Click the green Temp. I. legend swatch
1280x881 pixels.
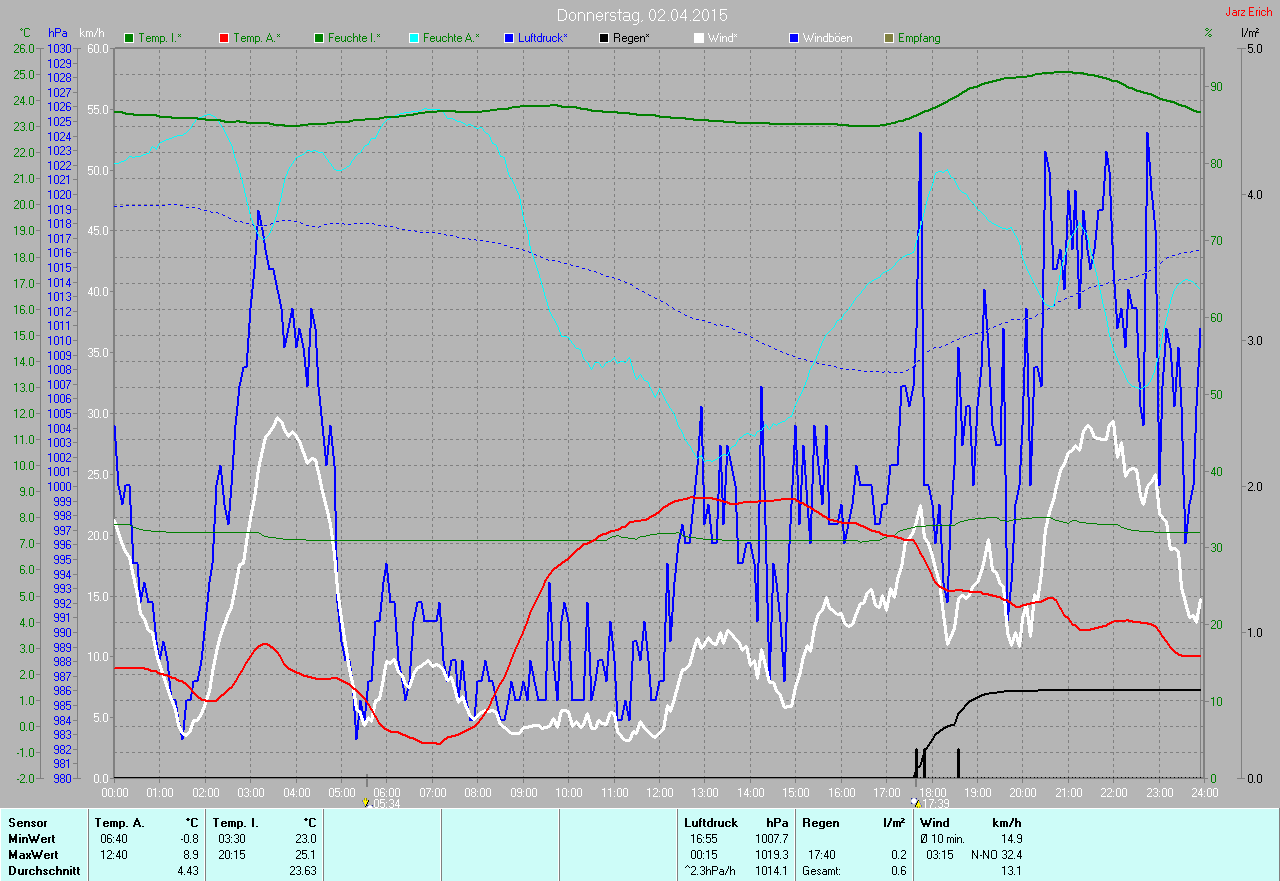click(x=128, y=38)
